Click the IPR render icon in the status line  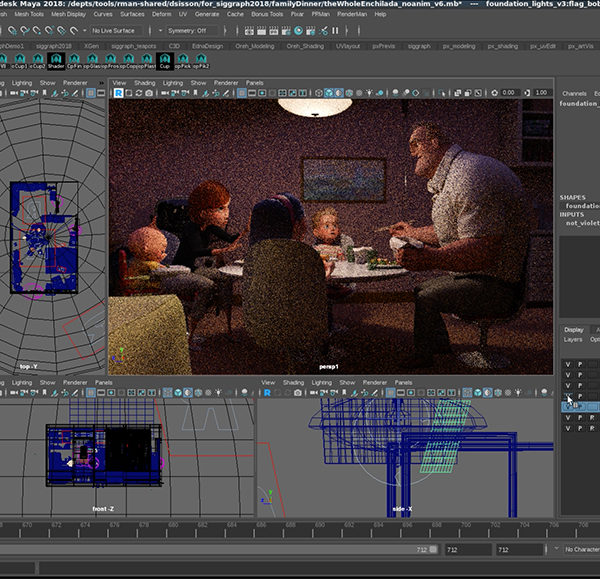[x=274, y=31]
